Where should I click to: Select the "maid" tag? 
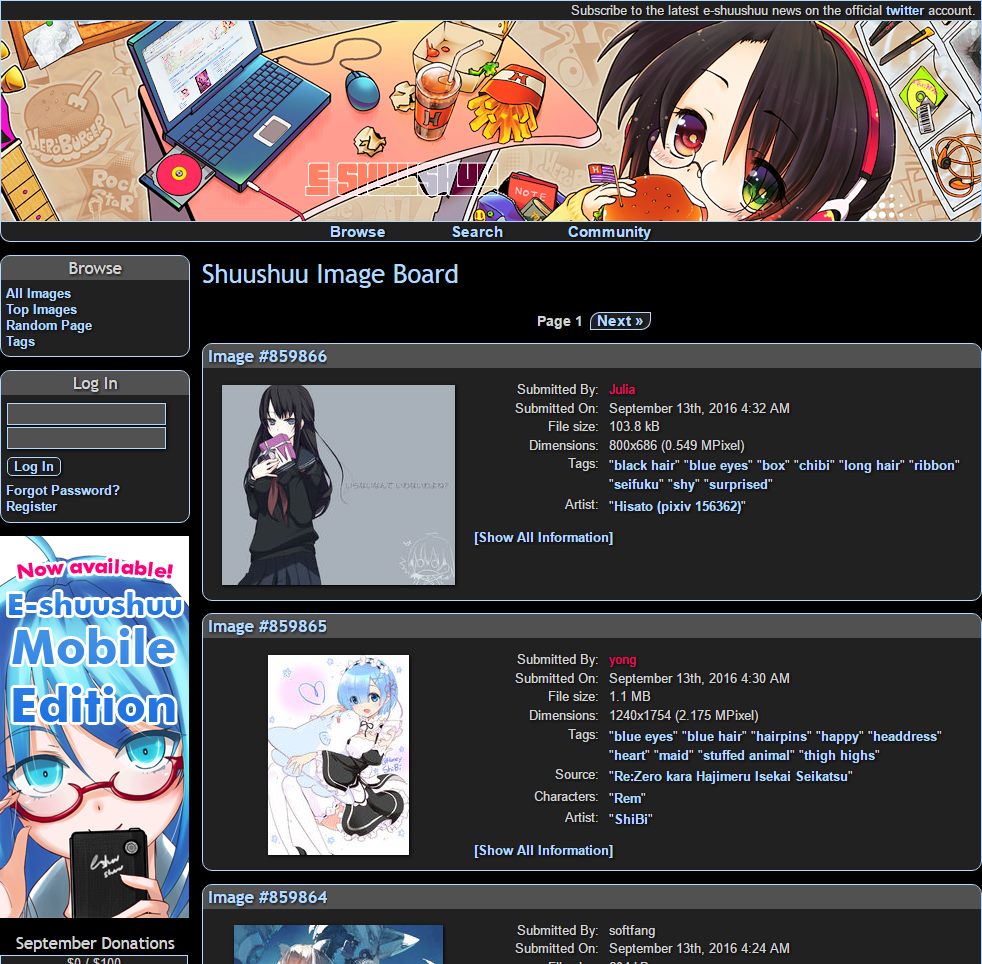tap(673, 755)
